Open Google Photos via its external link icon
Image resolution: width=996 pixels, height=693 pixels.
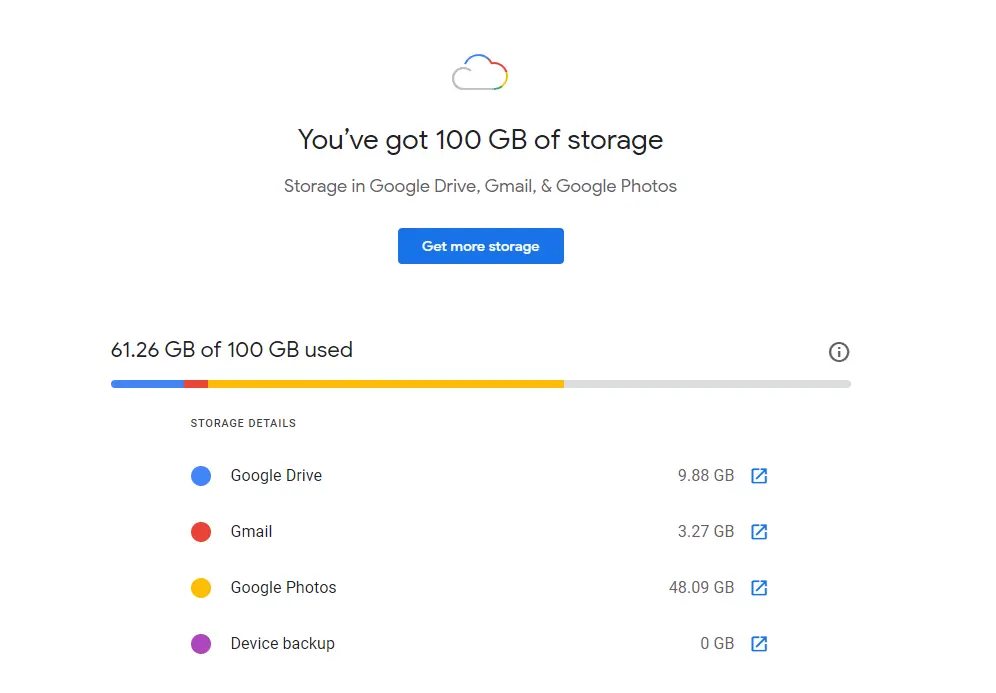(x=759, y=587)
